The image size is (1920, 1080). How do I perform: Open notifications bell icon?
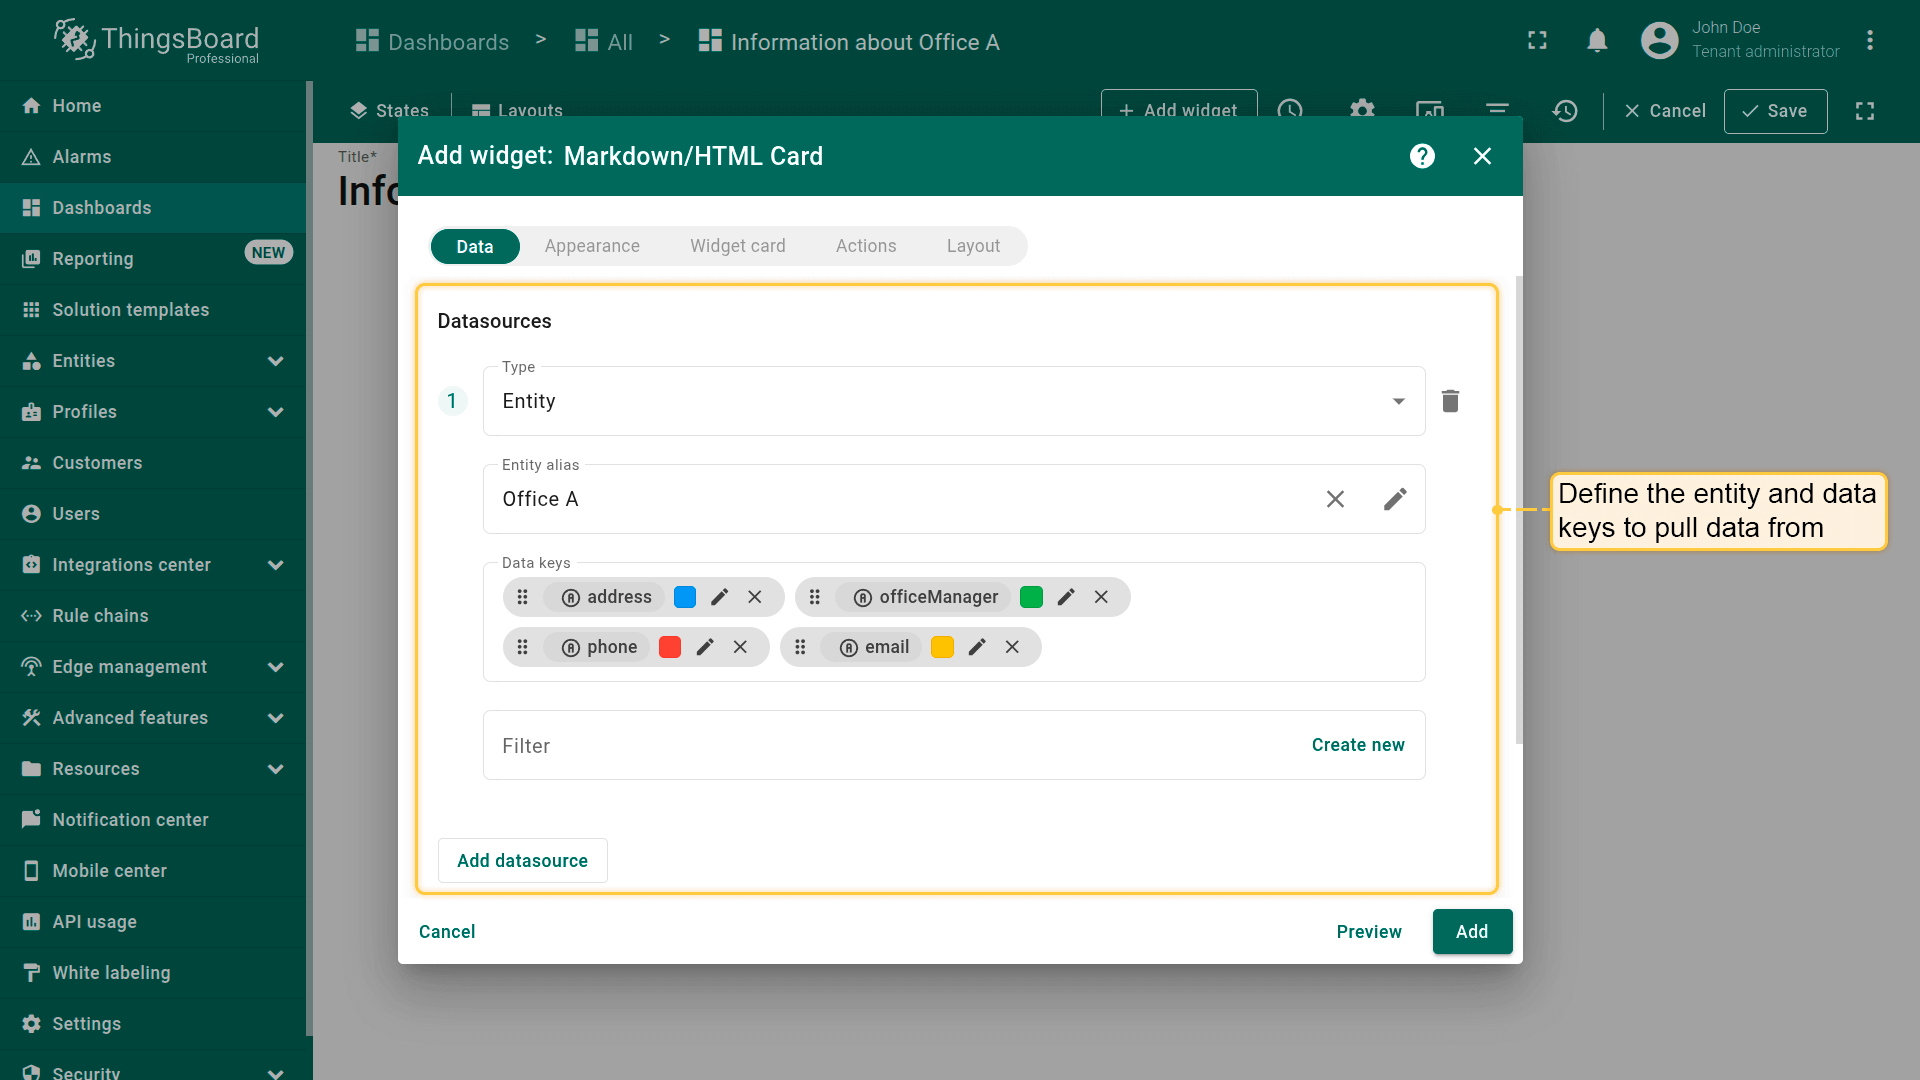tap(1597, 41)
